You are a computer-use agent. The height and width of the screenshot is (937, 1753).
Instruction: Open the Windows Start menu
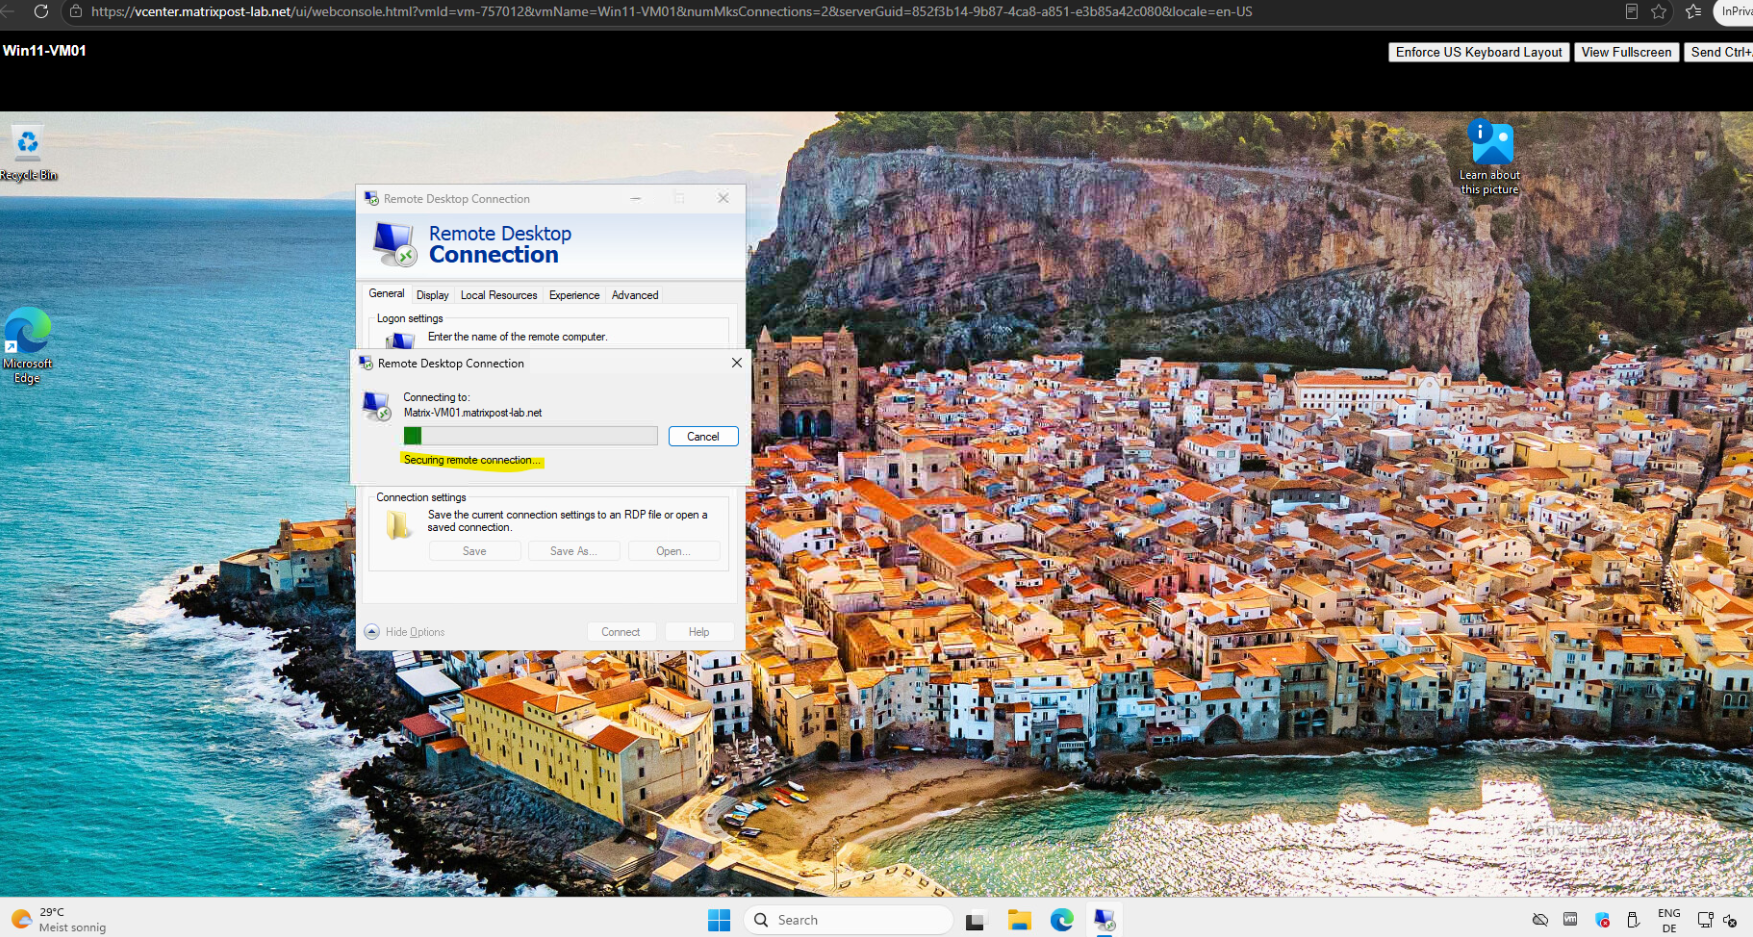pos(719,920)
